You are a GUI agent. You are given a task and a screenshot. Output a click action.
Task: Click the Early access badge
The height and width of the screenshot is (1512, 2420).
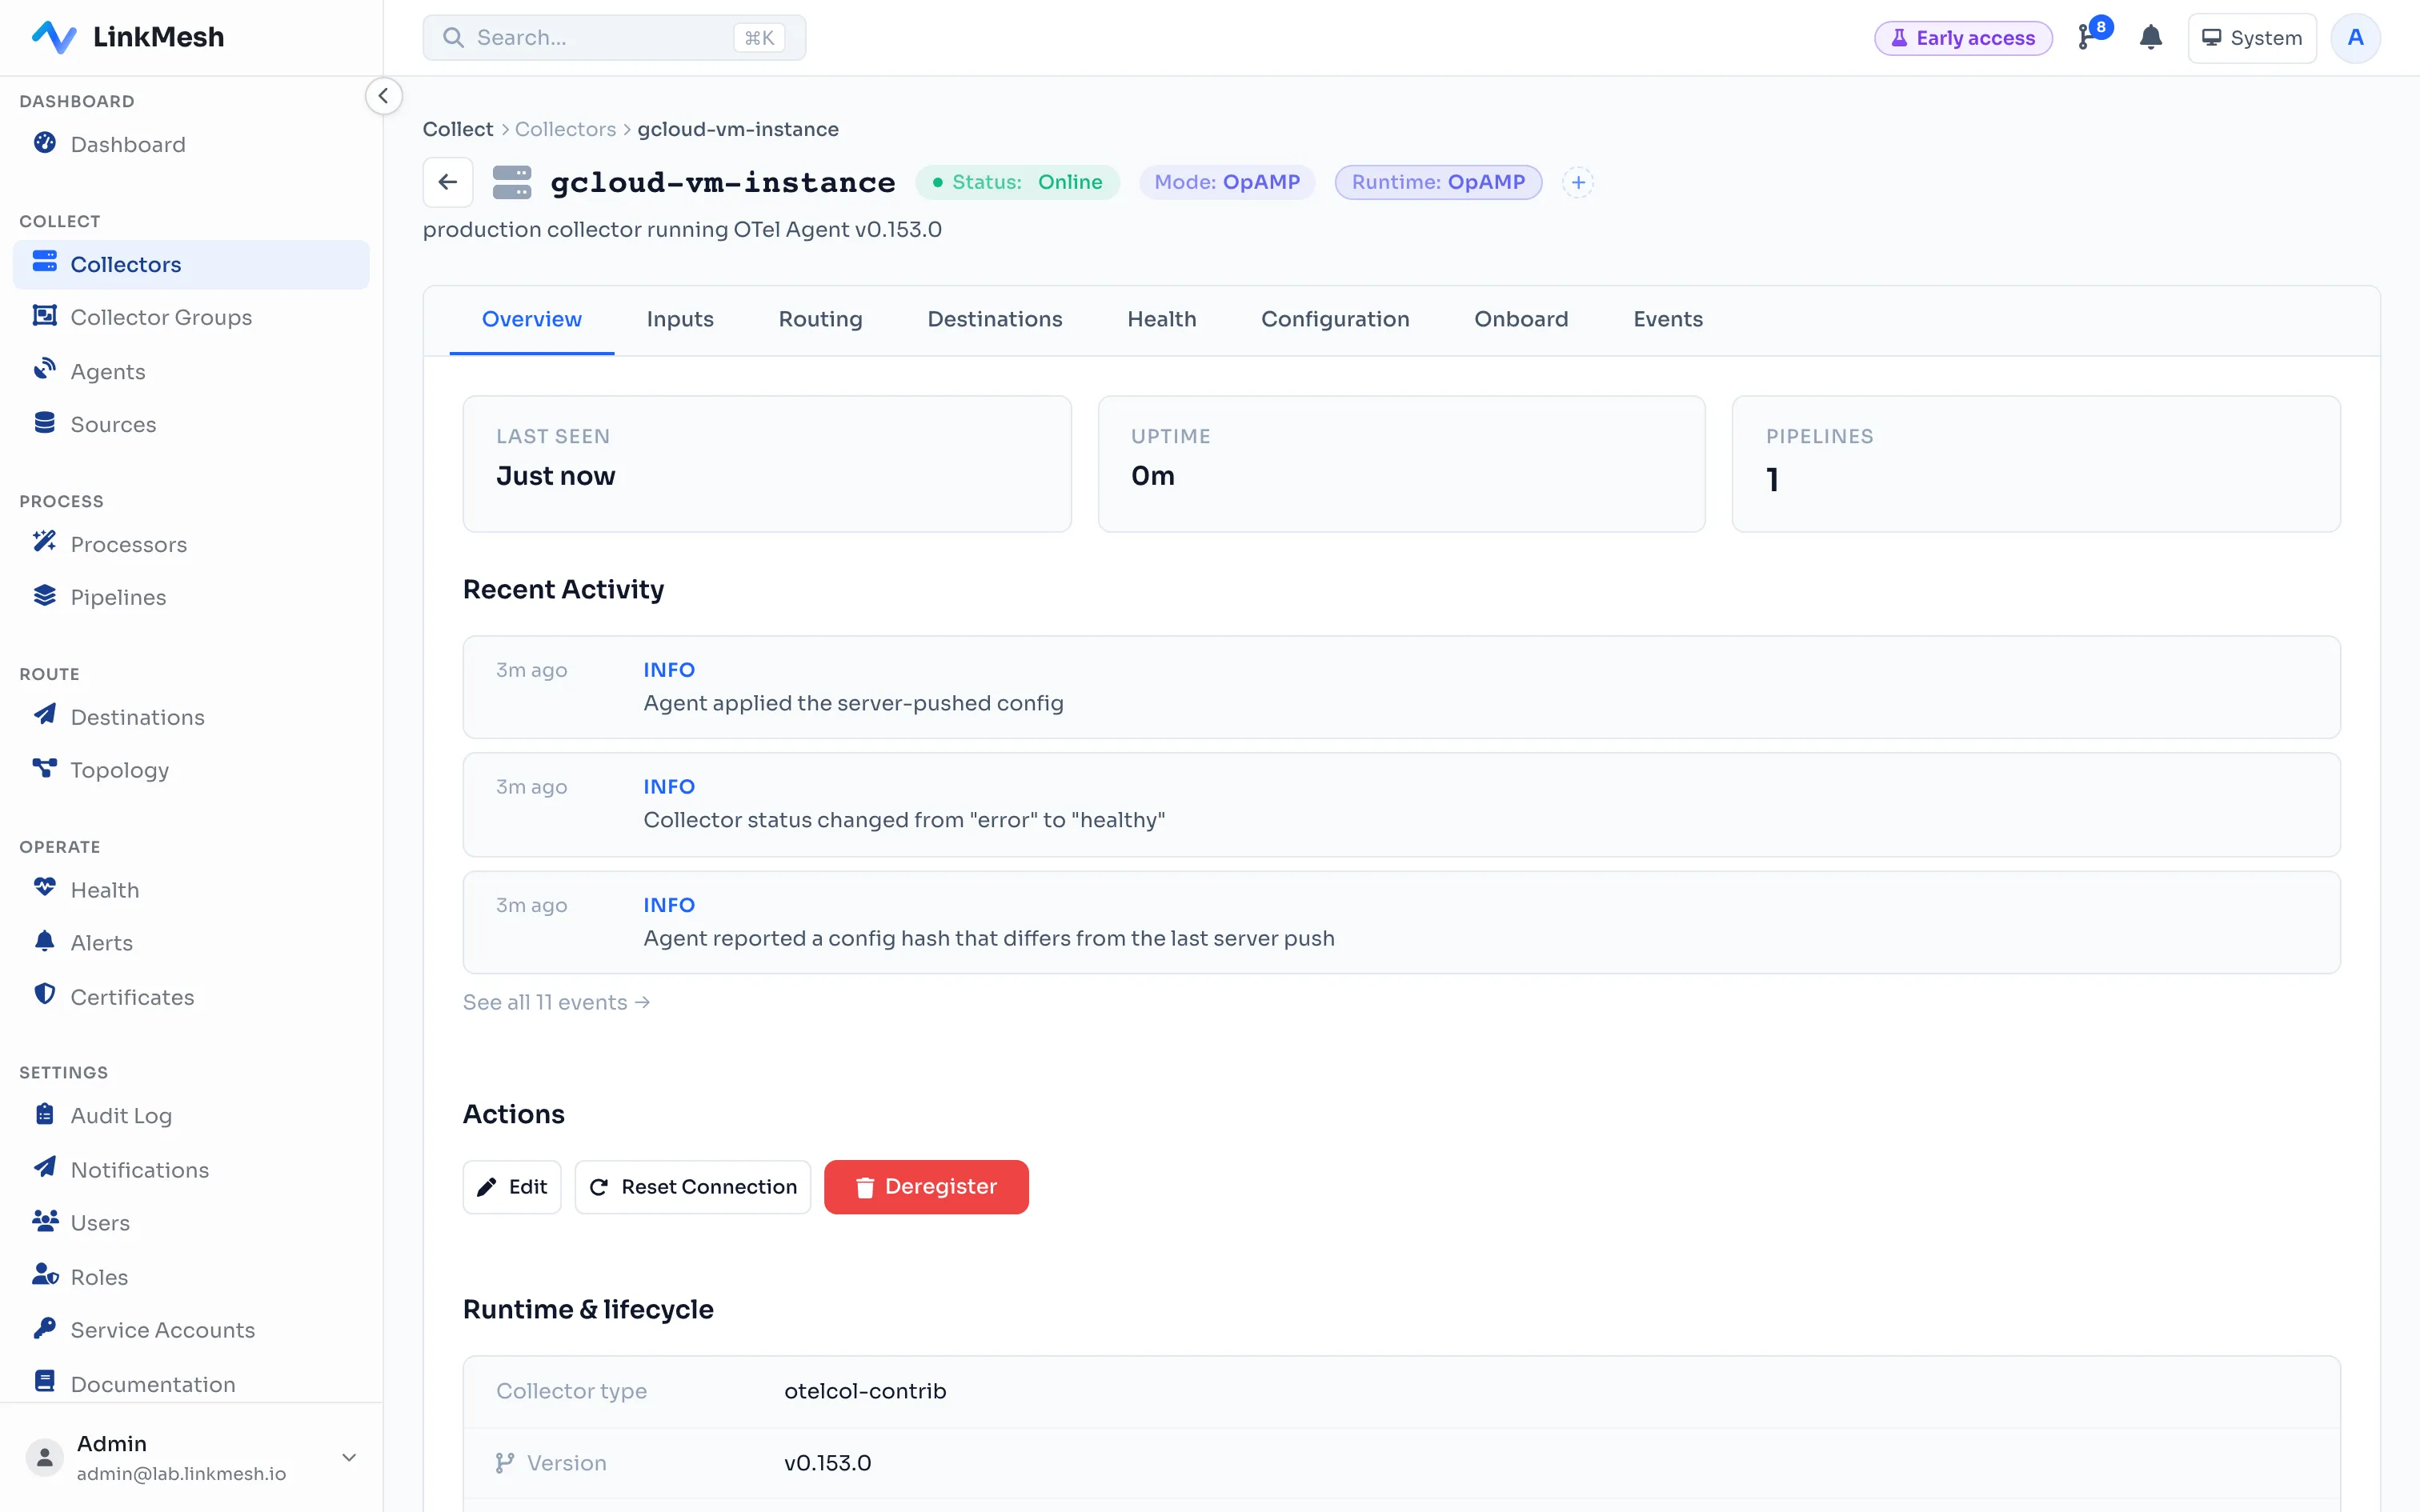pos(1963,38)
